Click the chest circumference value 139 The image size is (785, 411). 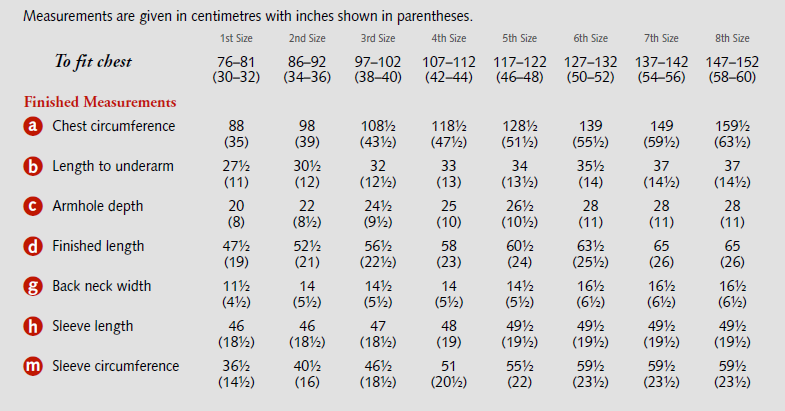[x=591, y=126]
